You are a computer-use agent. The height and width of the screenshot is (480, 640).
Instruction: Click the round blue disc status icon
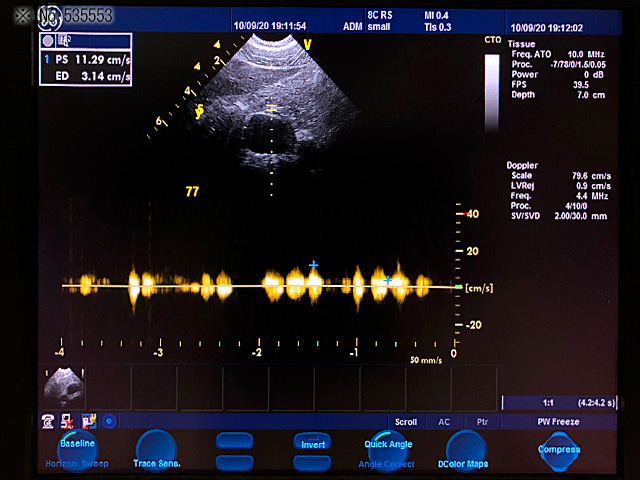coord(109,421)
